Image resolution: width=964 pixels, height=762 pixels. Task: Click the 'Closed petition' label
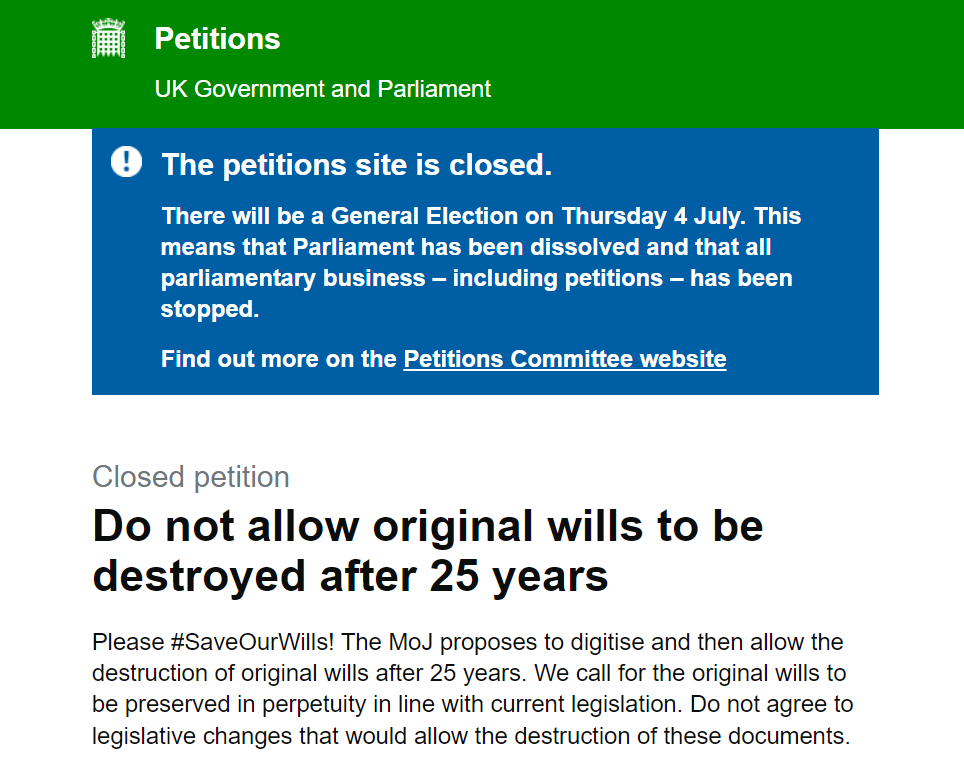(190, 477)
